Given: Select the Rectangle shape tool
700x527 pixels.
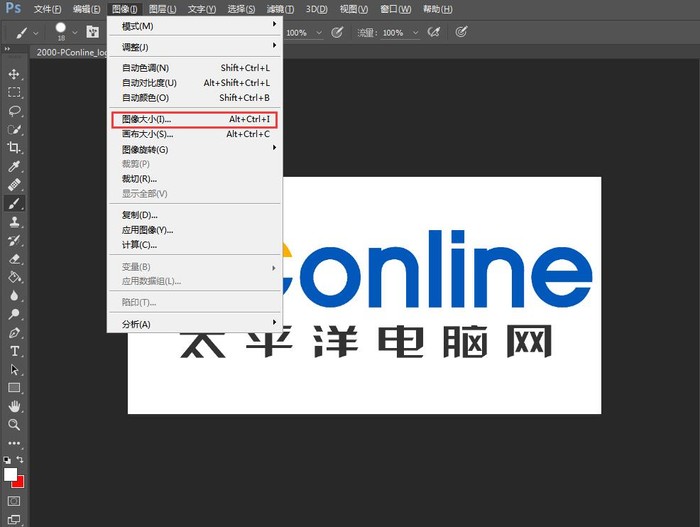Looking at the screenshot, I should coord(14,388).
